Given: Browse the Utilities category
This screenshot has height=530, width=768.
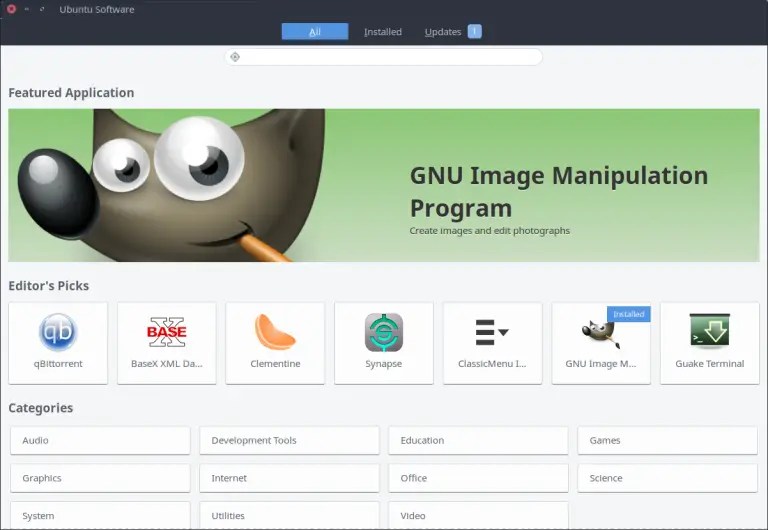Looking at the screenshot, I should click(289, 515).
